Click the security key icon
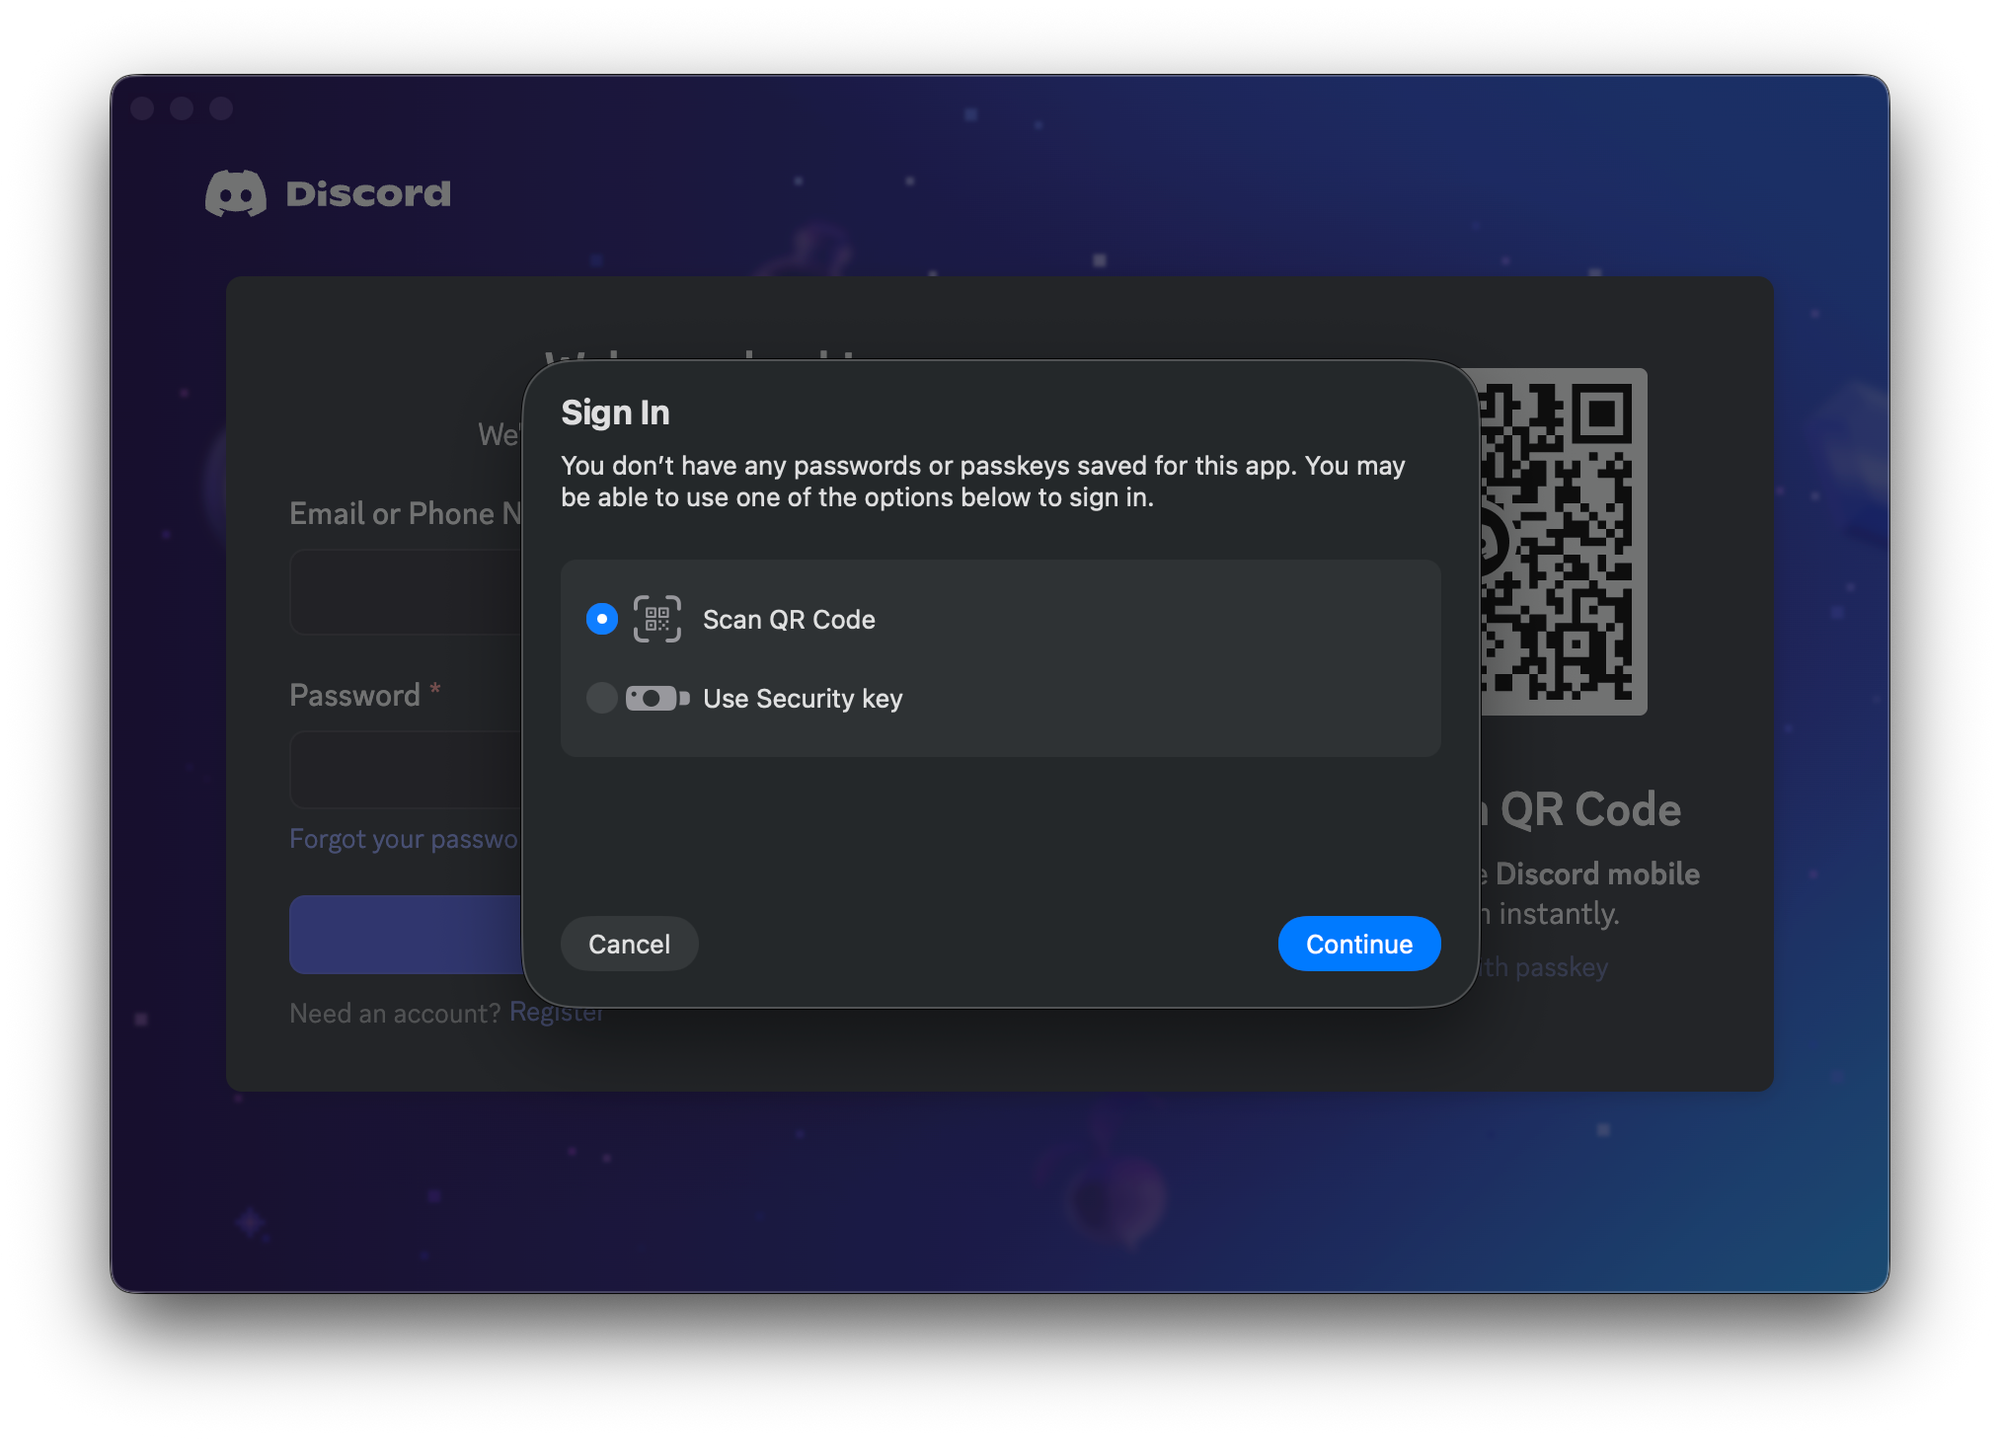 tap(657, 698)
